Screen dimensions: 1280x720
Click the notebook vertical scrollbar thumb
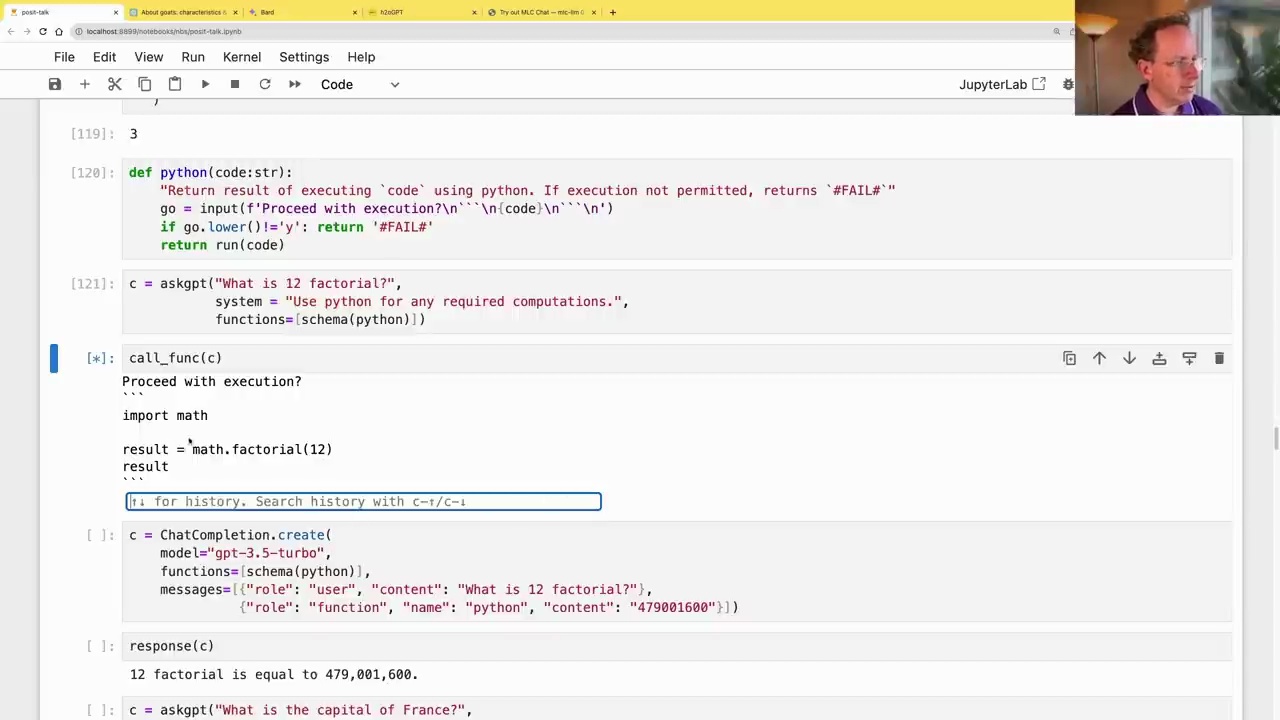pyautogui.click(x=1276, y=438)
